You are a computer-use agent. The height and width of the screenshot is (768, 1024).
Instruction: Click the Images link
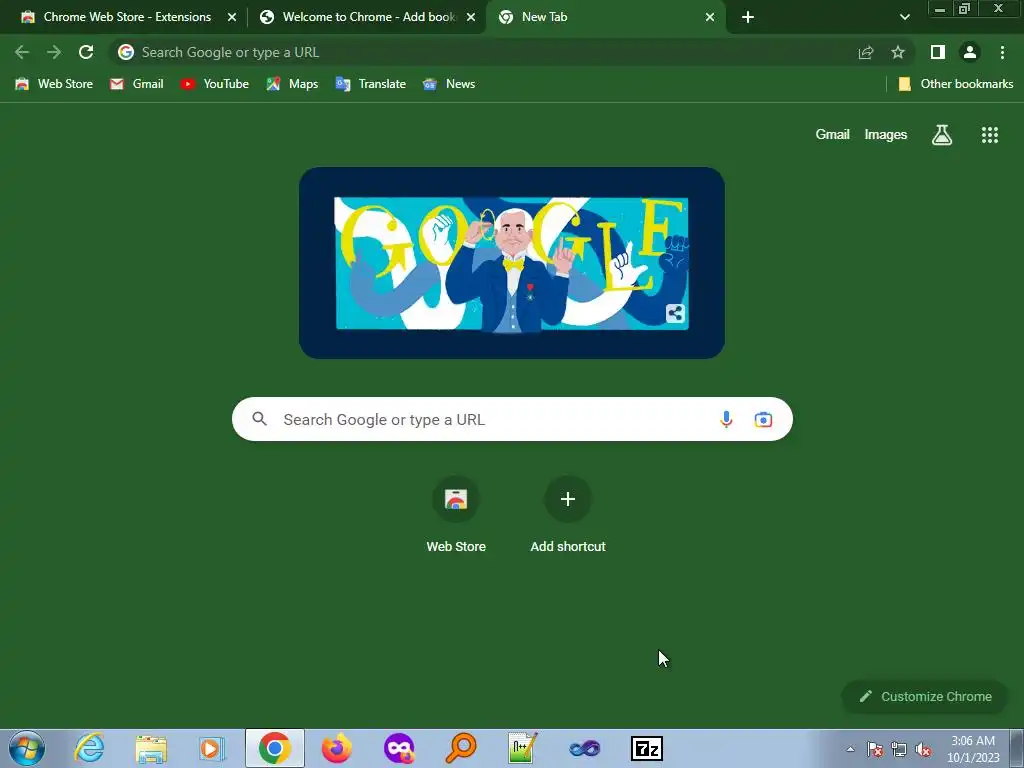(x=886, y=135)
